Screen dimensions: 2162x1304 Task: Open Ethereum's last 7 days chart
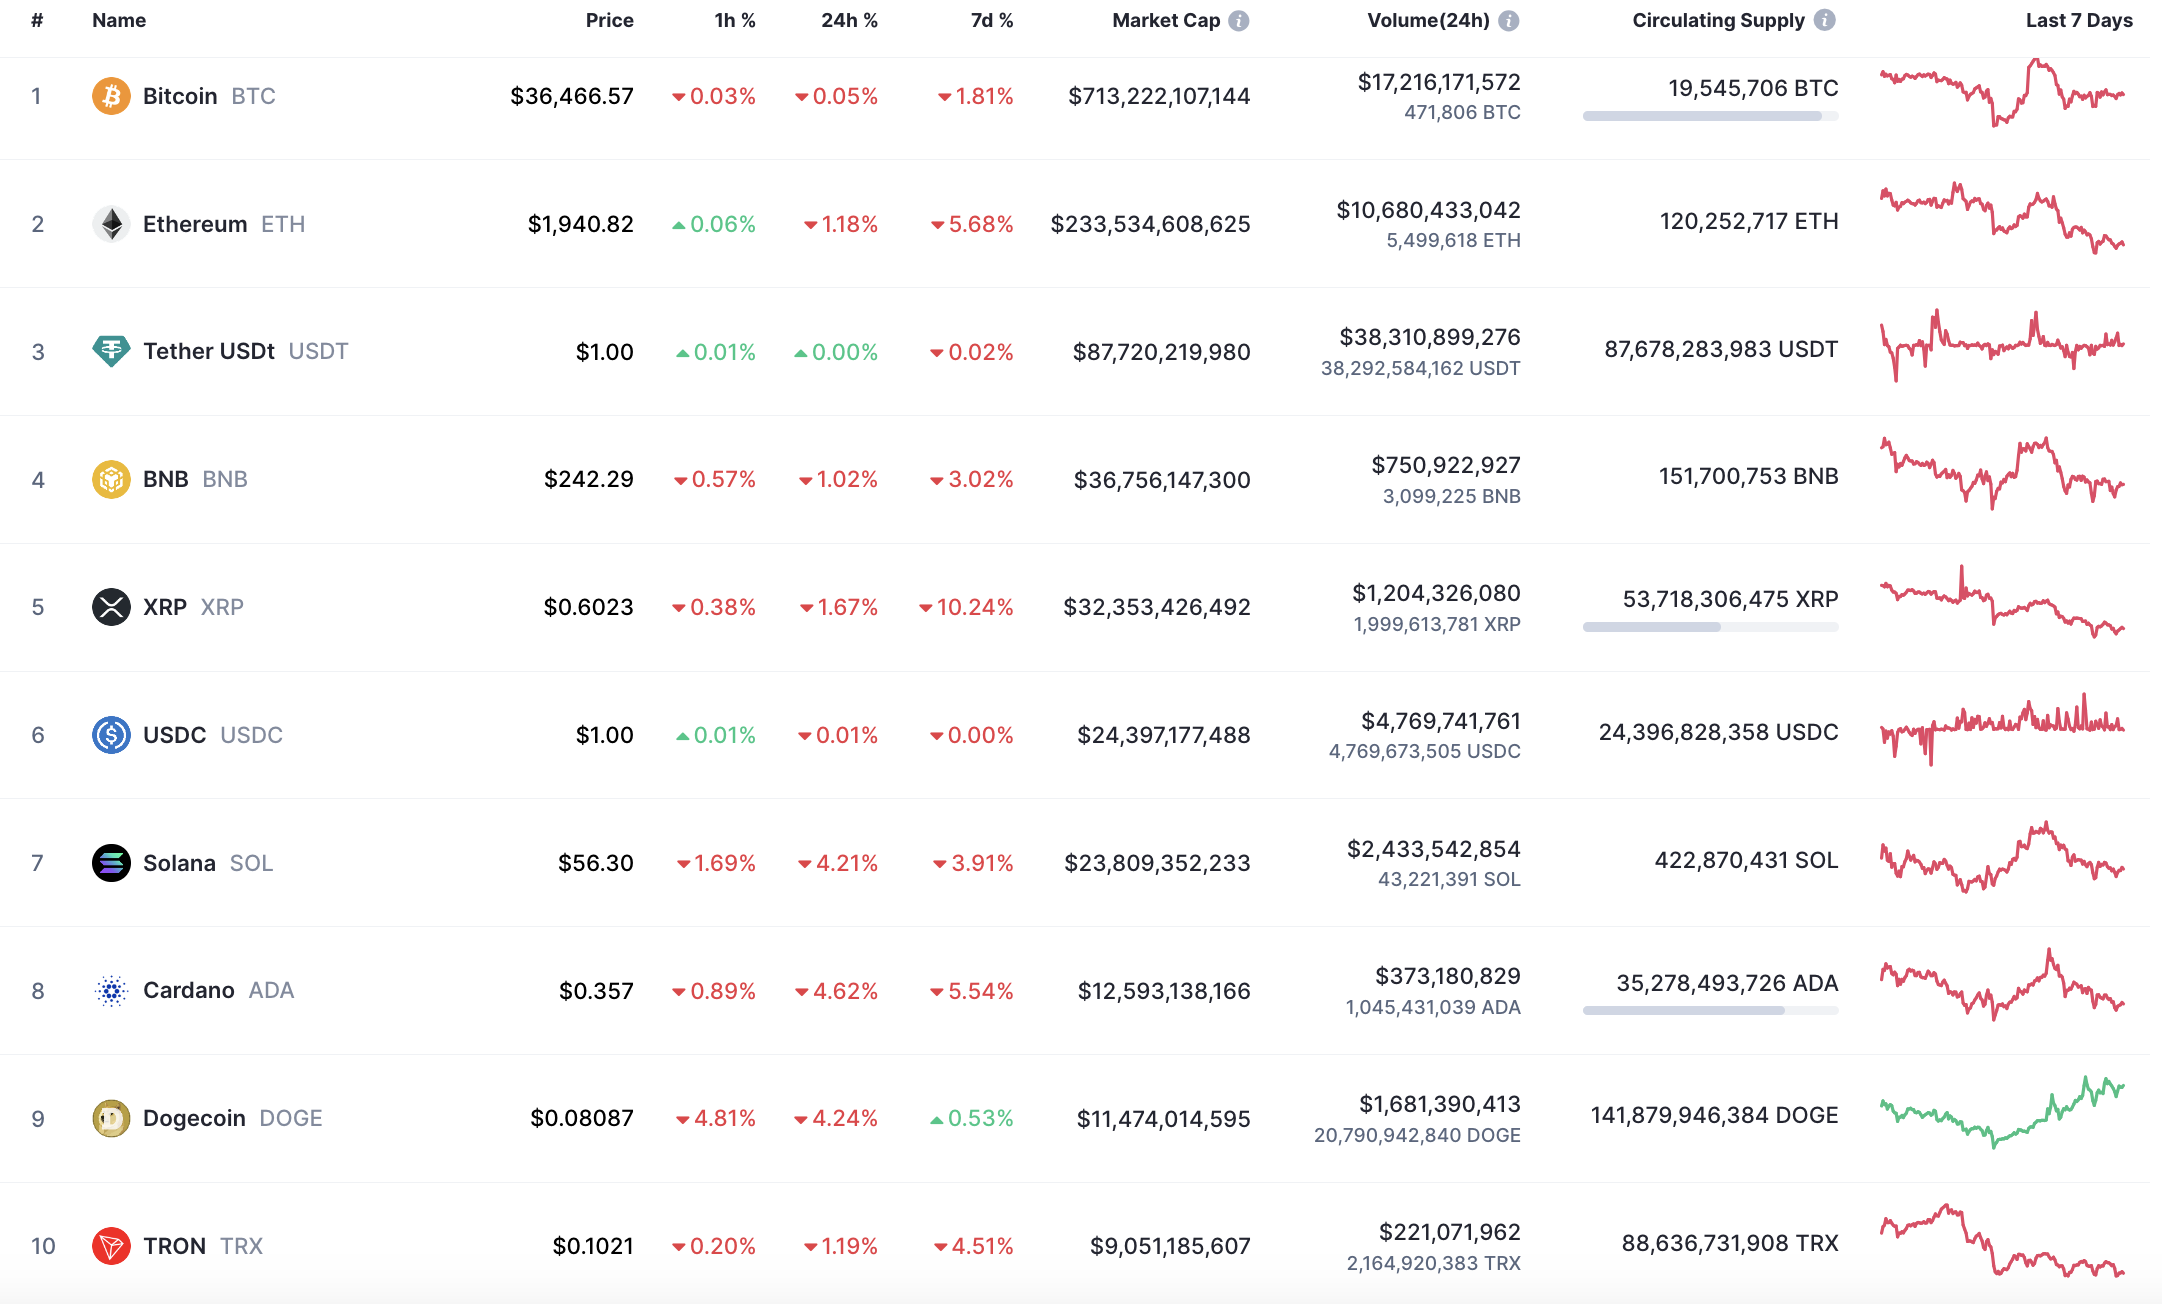tap(2002, 218)
